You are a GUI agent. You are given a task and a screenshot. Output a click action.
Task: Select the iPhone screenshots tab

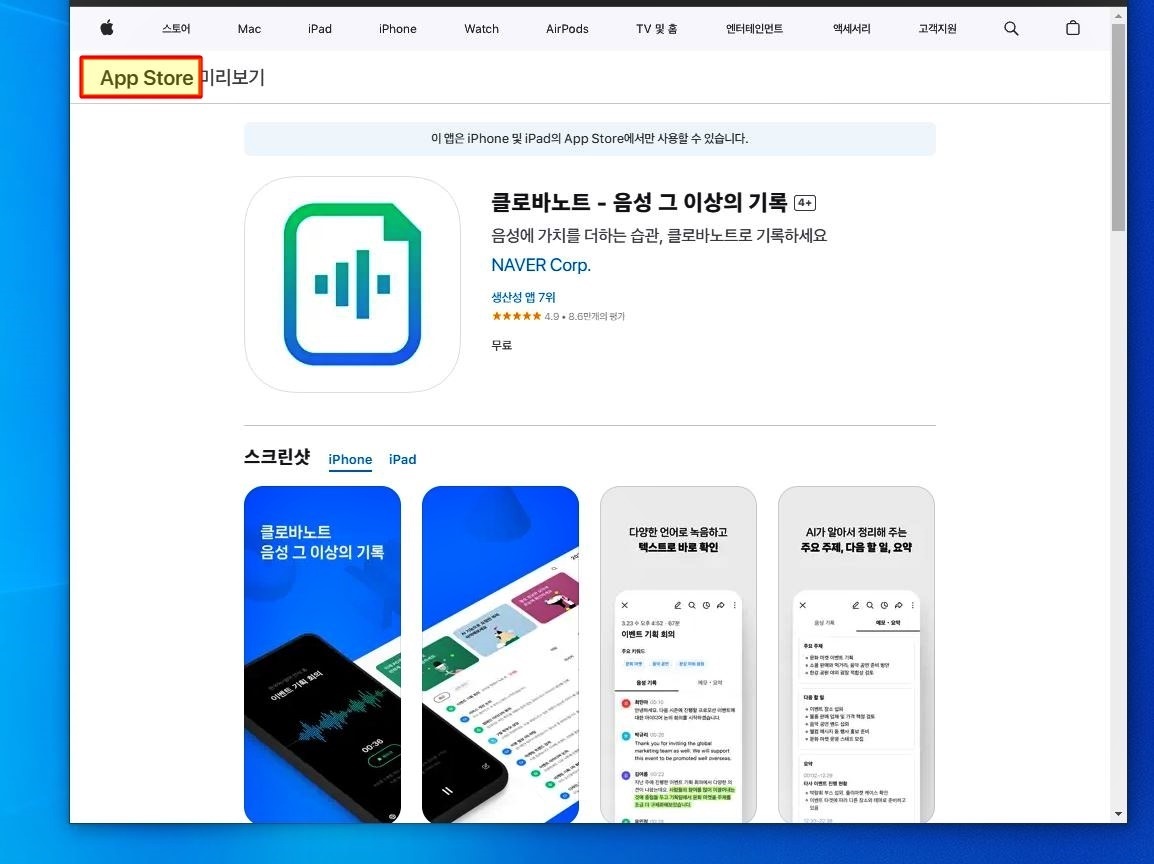pos(350,459)
